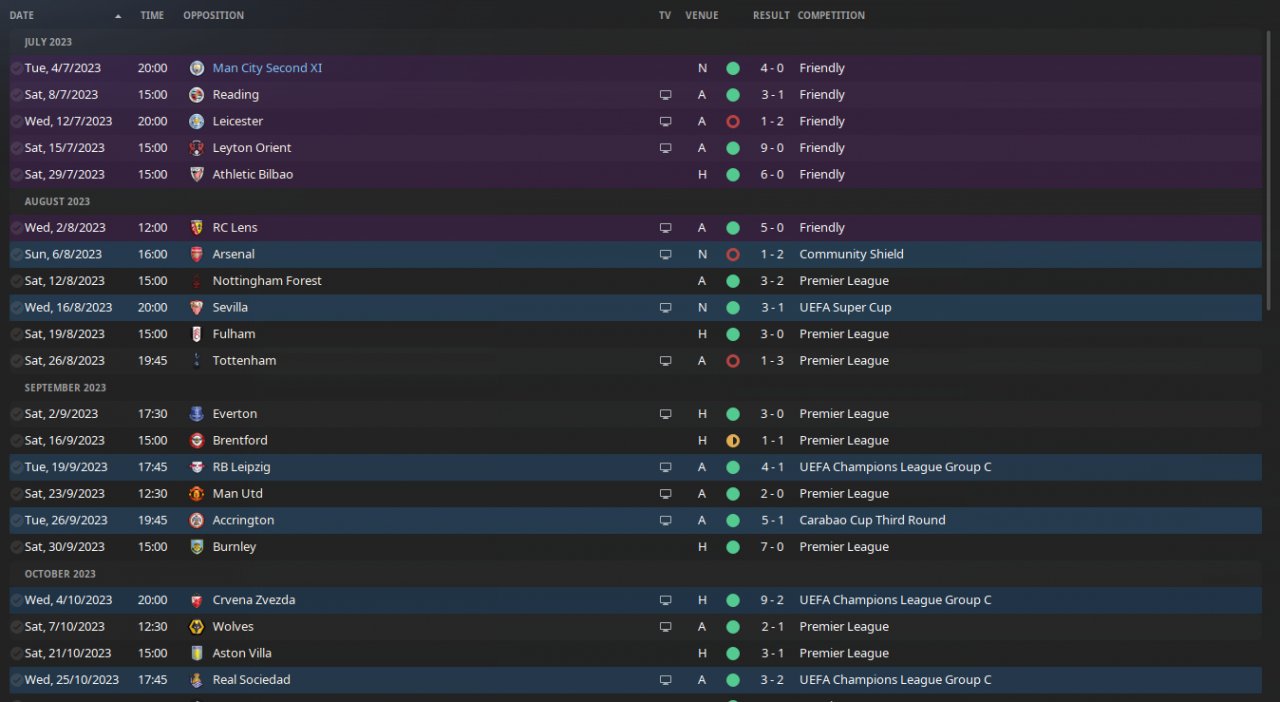The height and width of the screenshot is (702, 1280).
Task: Collapse the July 2023 month group
Action: point(48,42)
